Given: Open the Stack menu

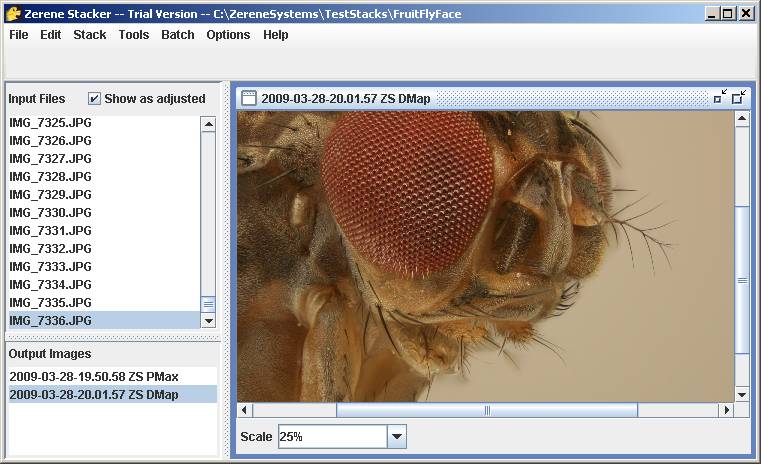Looking at the screenshot, I should [x=89, y=35].
